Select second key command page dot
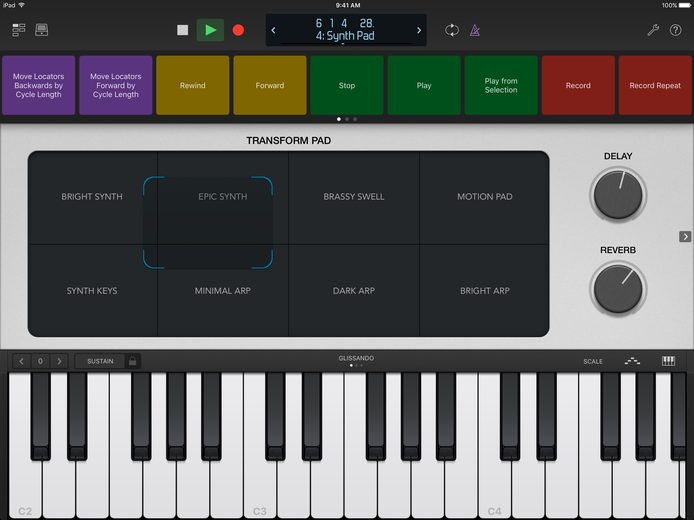694x520 pixels. pyautogui.click(x=347, y=119)
